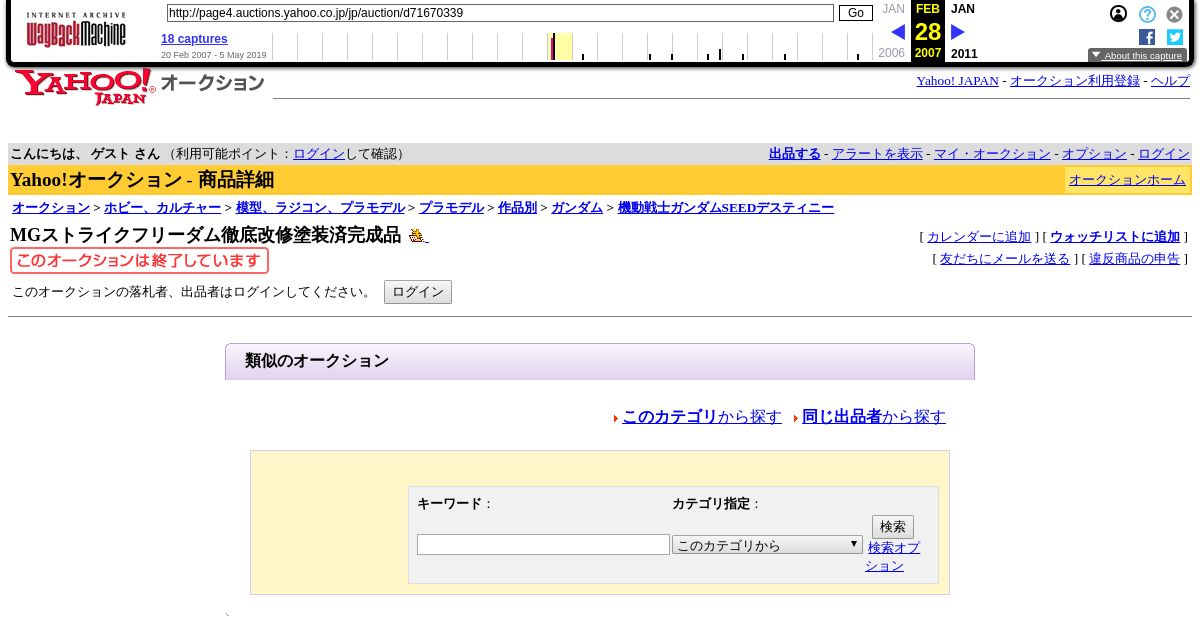Click the Wayback Machine logo
This screenshot has width=1200, height=630.
[x=76, y=30]
